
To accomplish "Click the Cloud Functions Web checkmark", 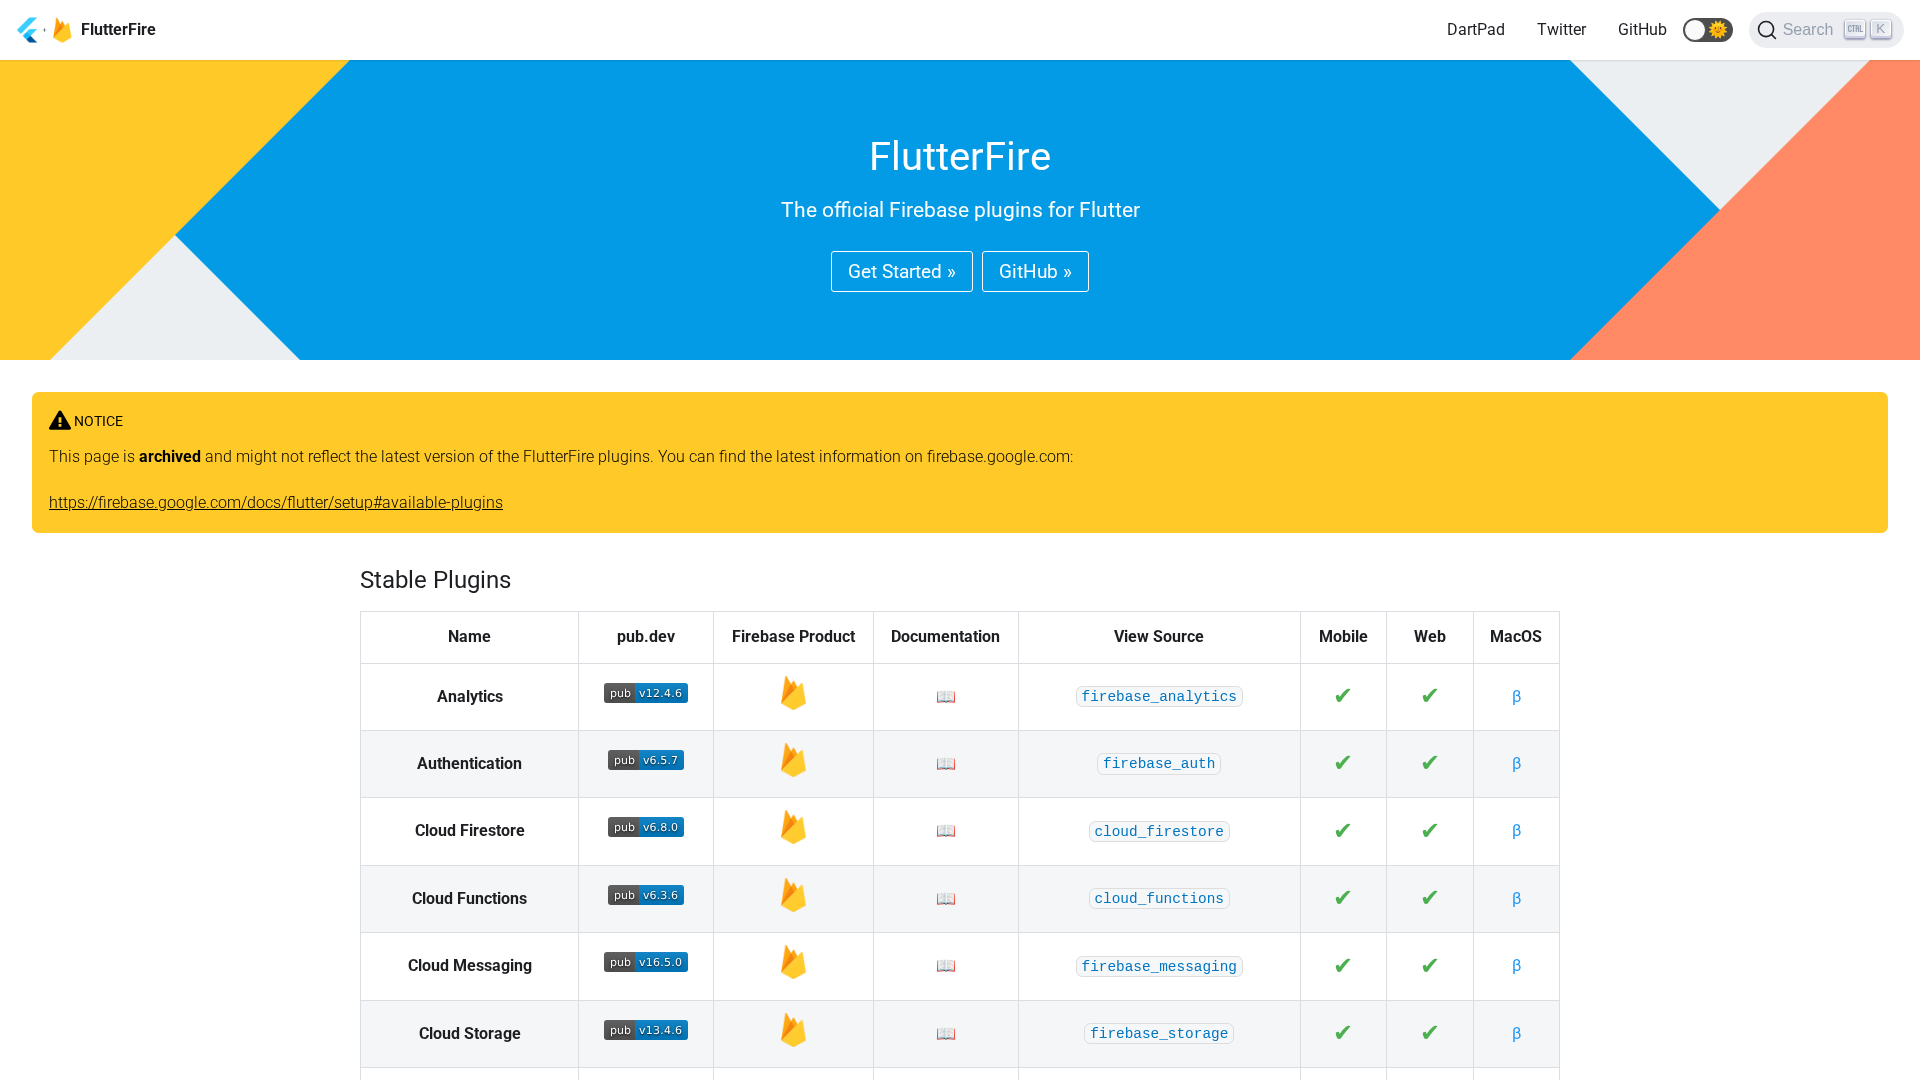I will click(1430, 898).
